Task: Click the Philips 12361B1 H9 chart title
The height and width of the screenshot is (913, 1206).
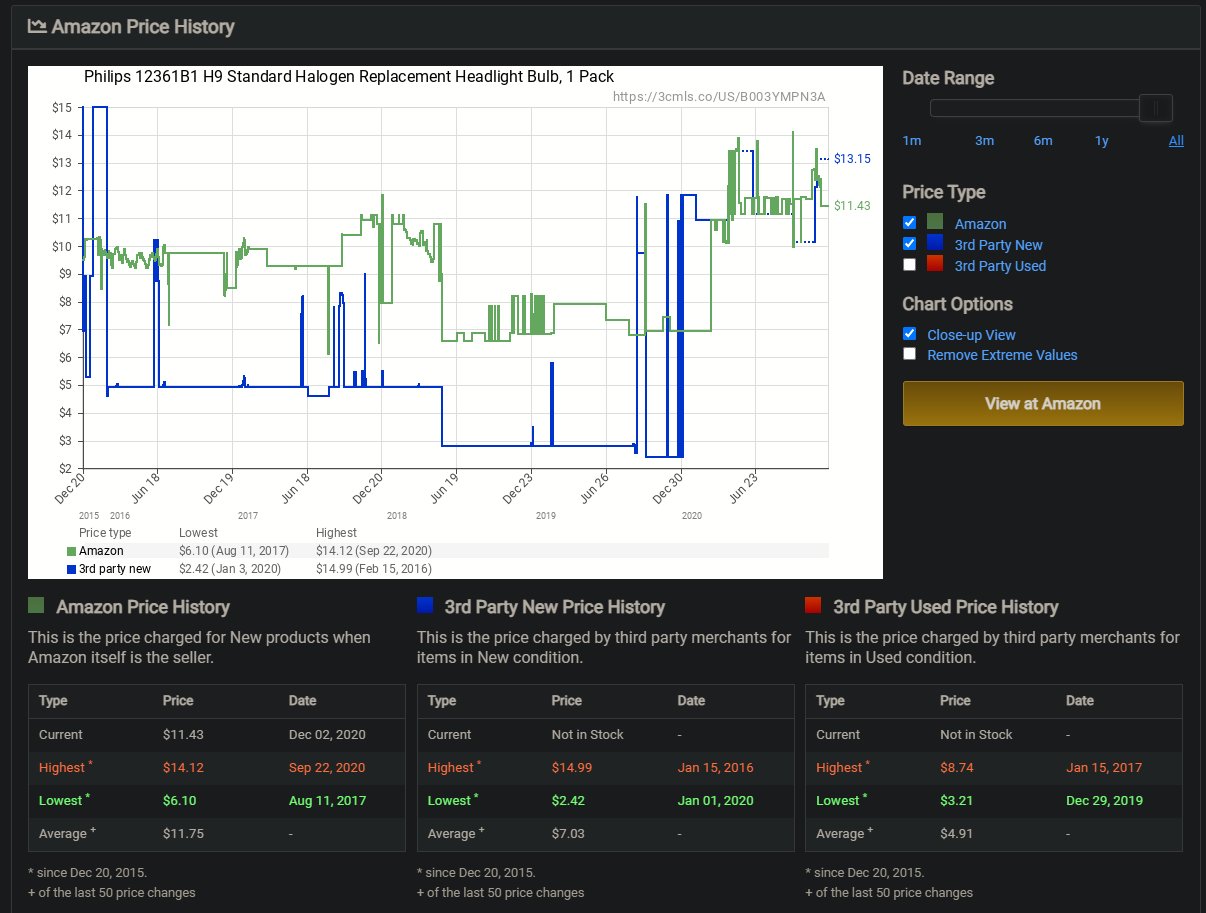Action: (349, 77)
